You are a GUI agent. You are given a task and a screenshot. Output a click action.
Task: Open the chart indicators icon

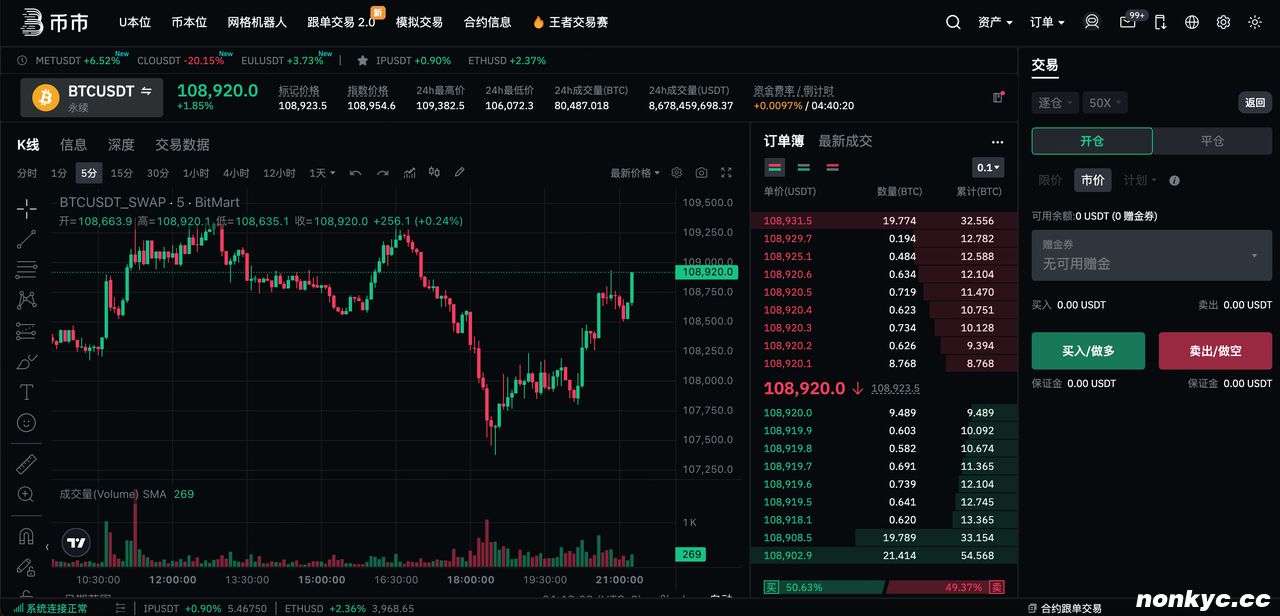click(409, 173)
